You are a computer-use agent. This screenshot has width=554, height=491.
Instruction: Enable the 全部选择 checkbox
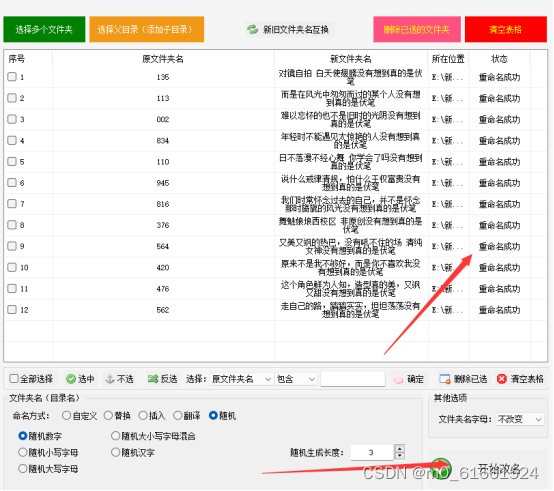tap(14, 379)
